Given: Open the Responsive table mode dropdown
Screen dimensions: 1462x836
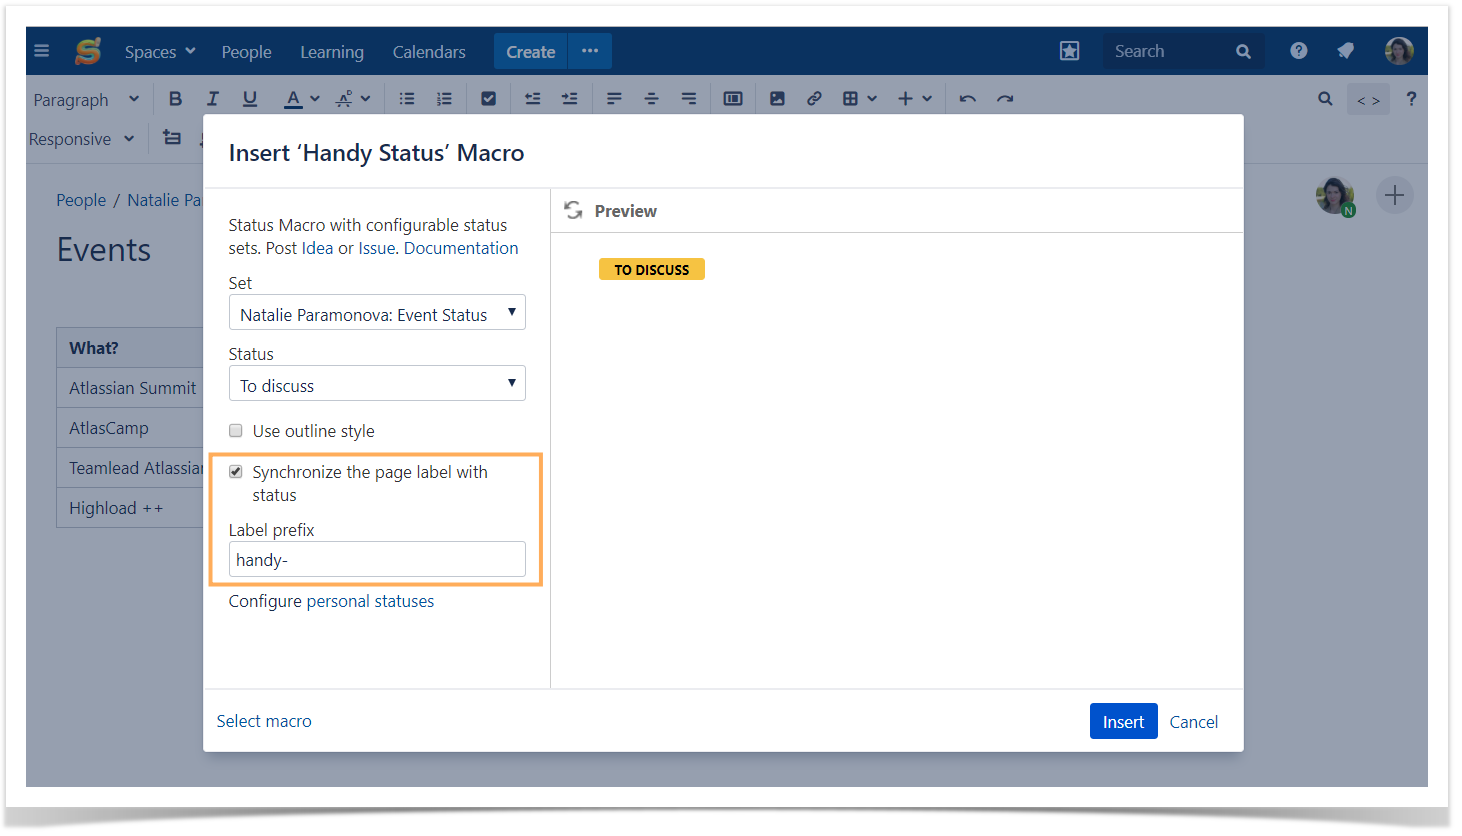Looking at the screenshot, I should pos(81,139).
